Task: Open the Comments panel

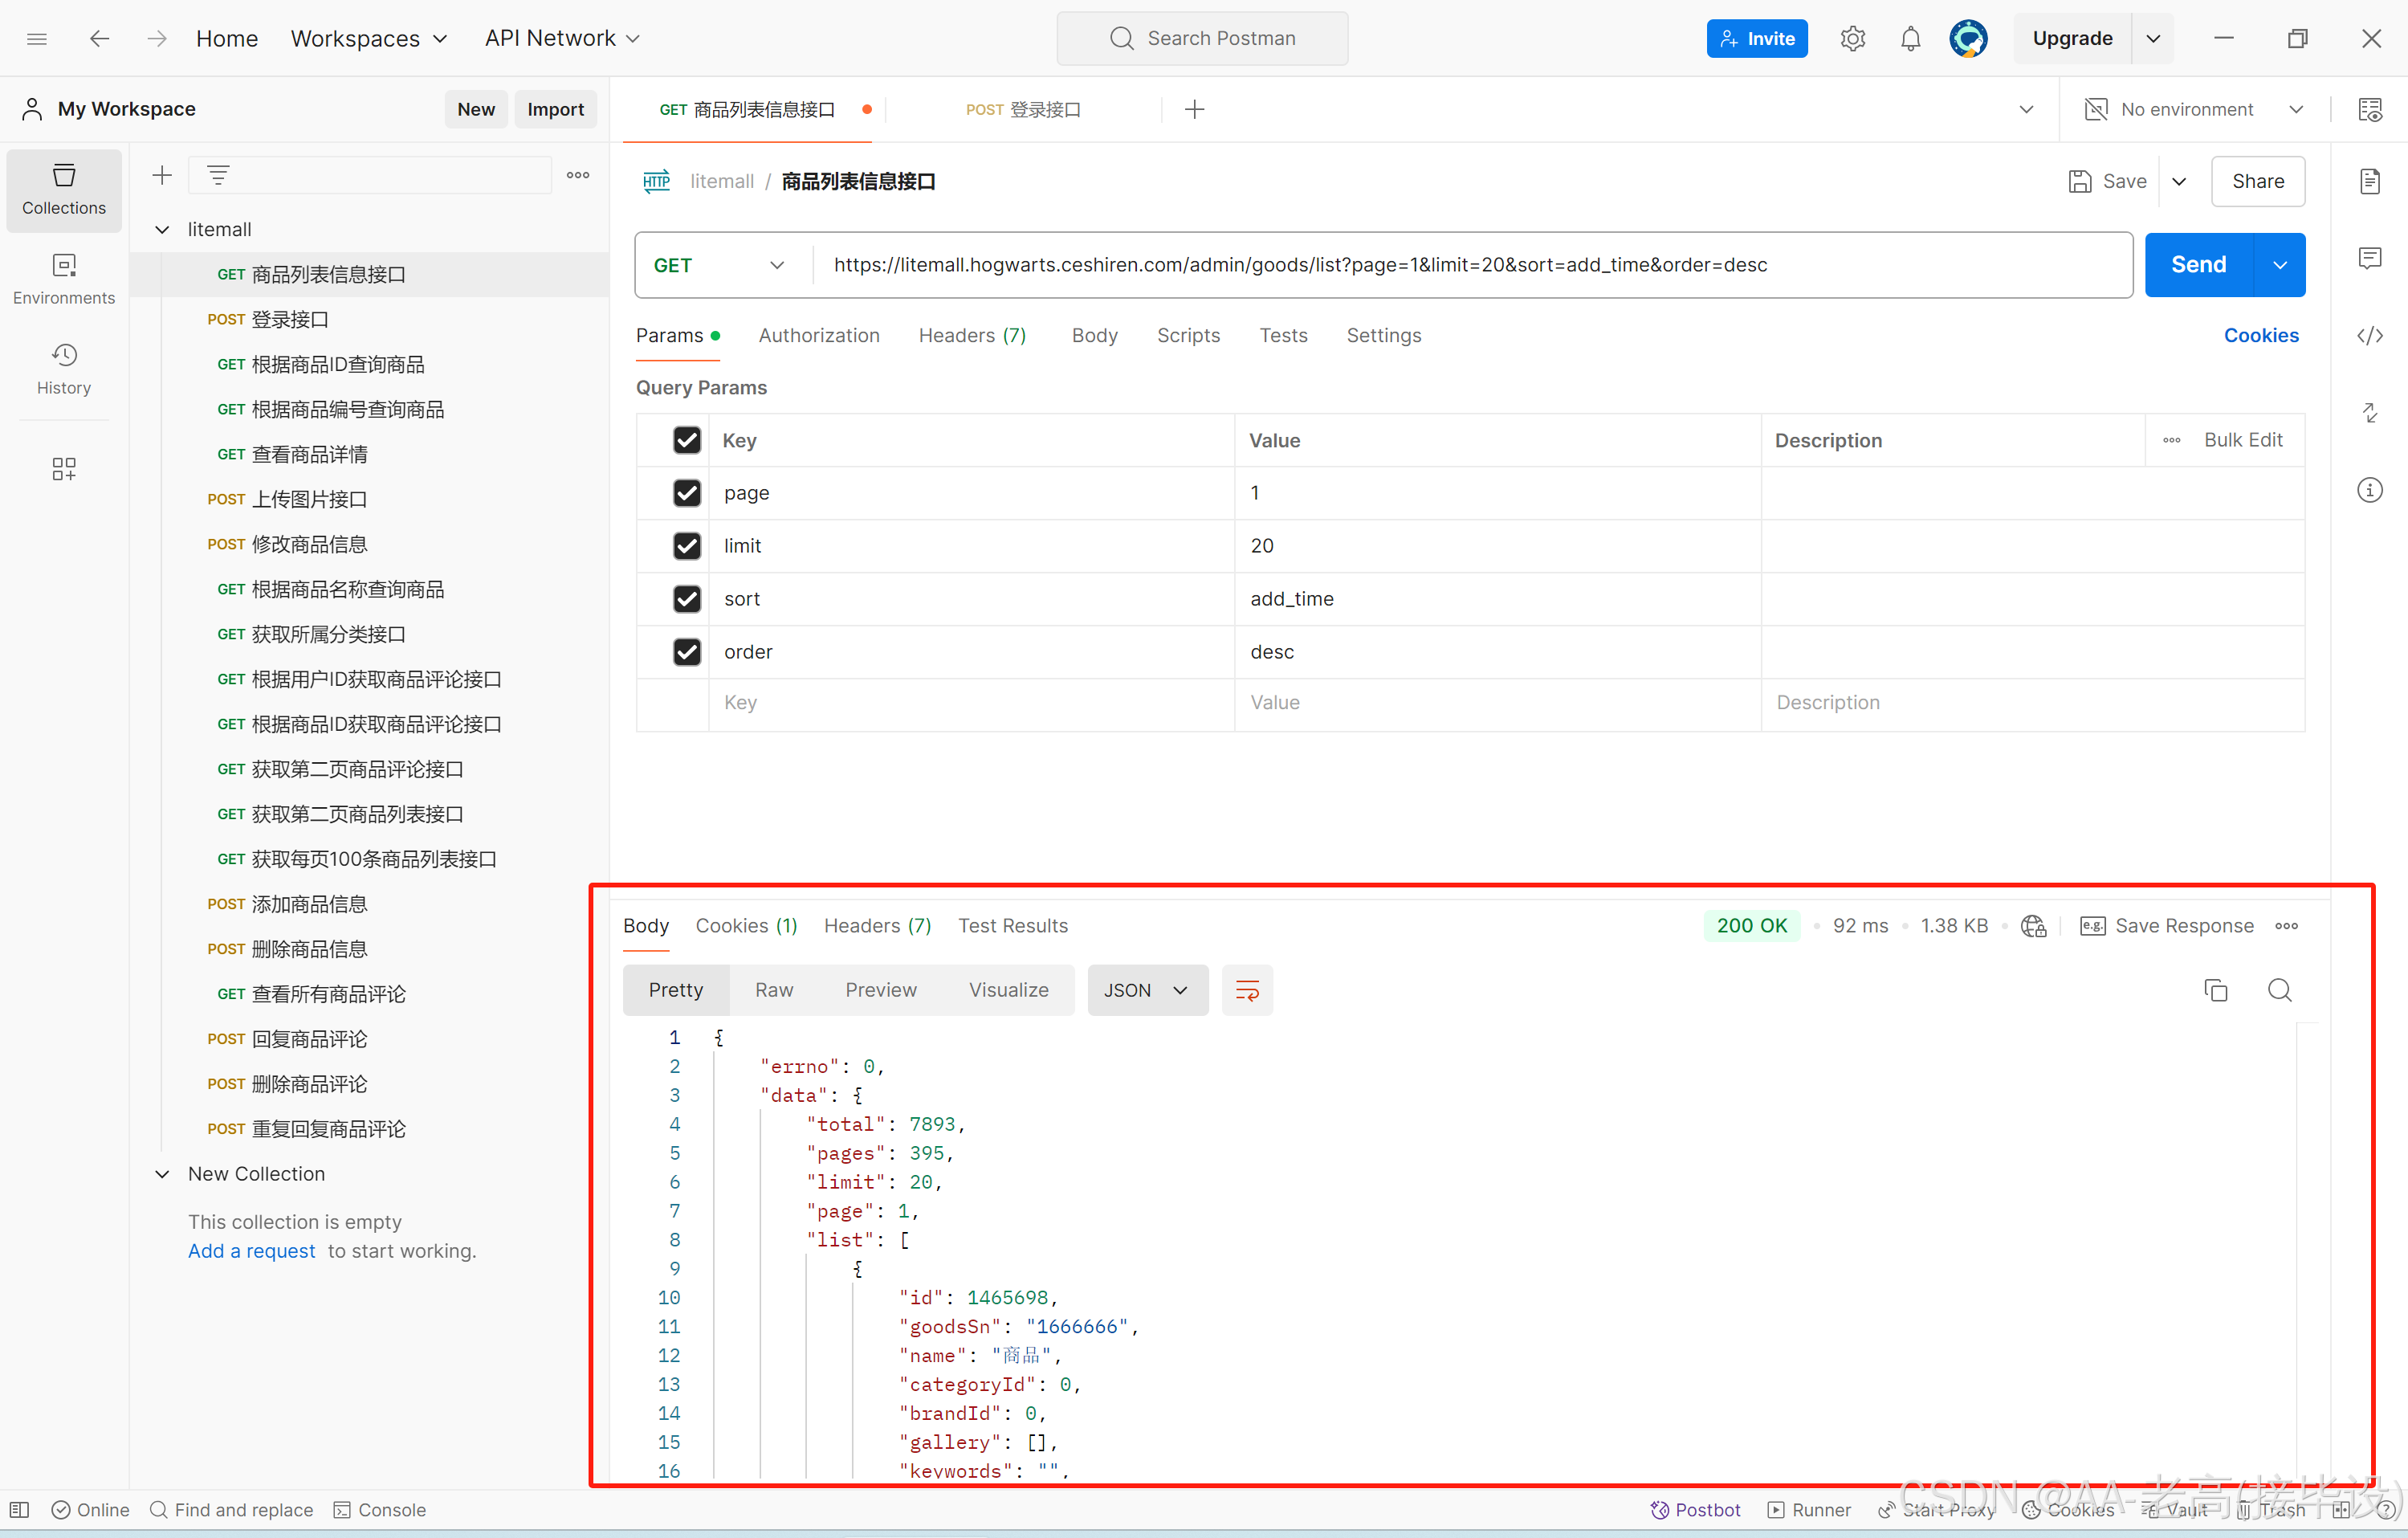Action: coord(2371,257)
